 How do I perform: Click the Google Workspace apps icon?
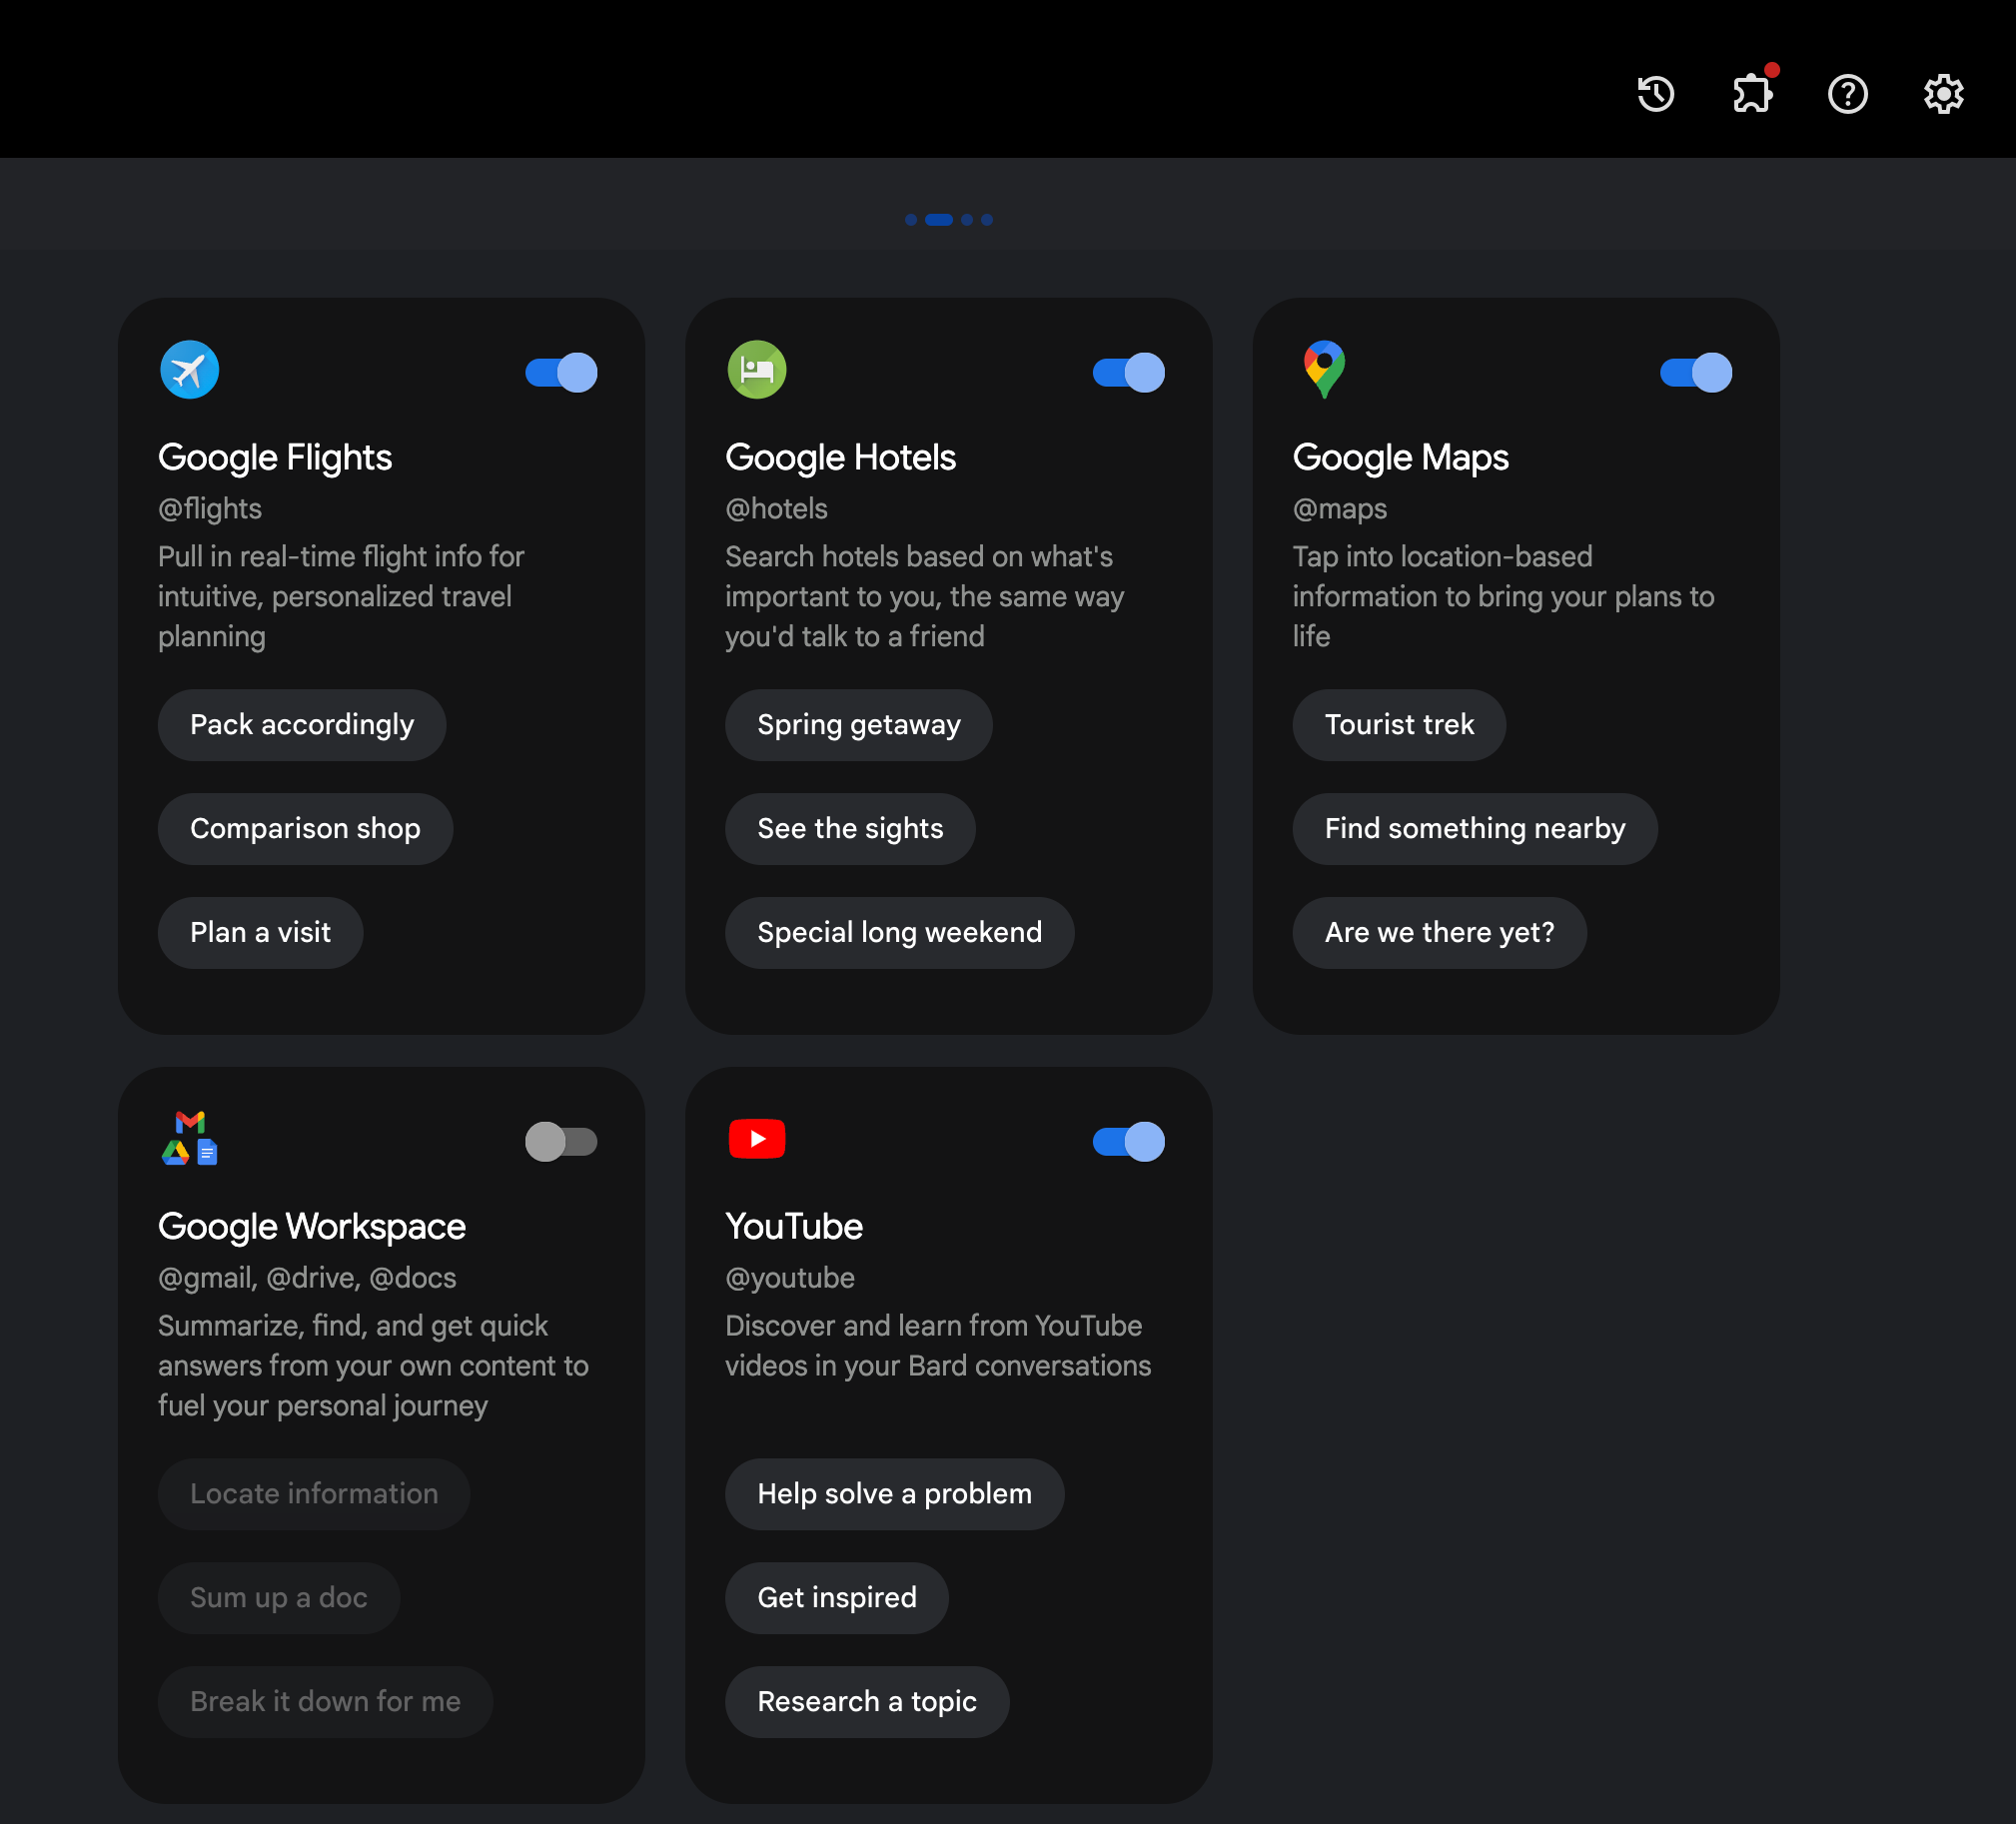[x=189, y=1138]
